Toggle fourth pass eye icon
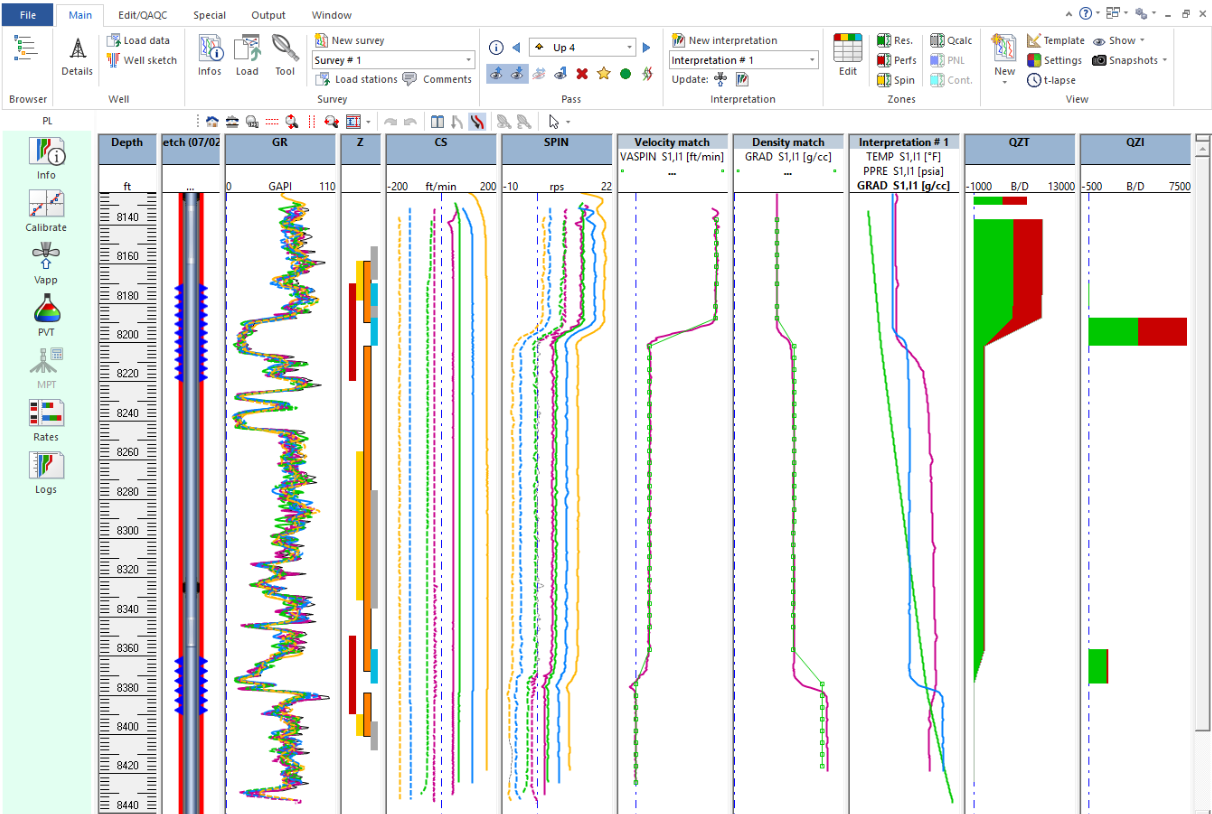1212x814 pixels. [x=560, y=73]
